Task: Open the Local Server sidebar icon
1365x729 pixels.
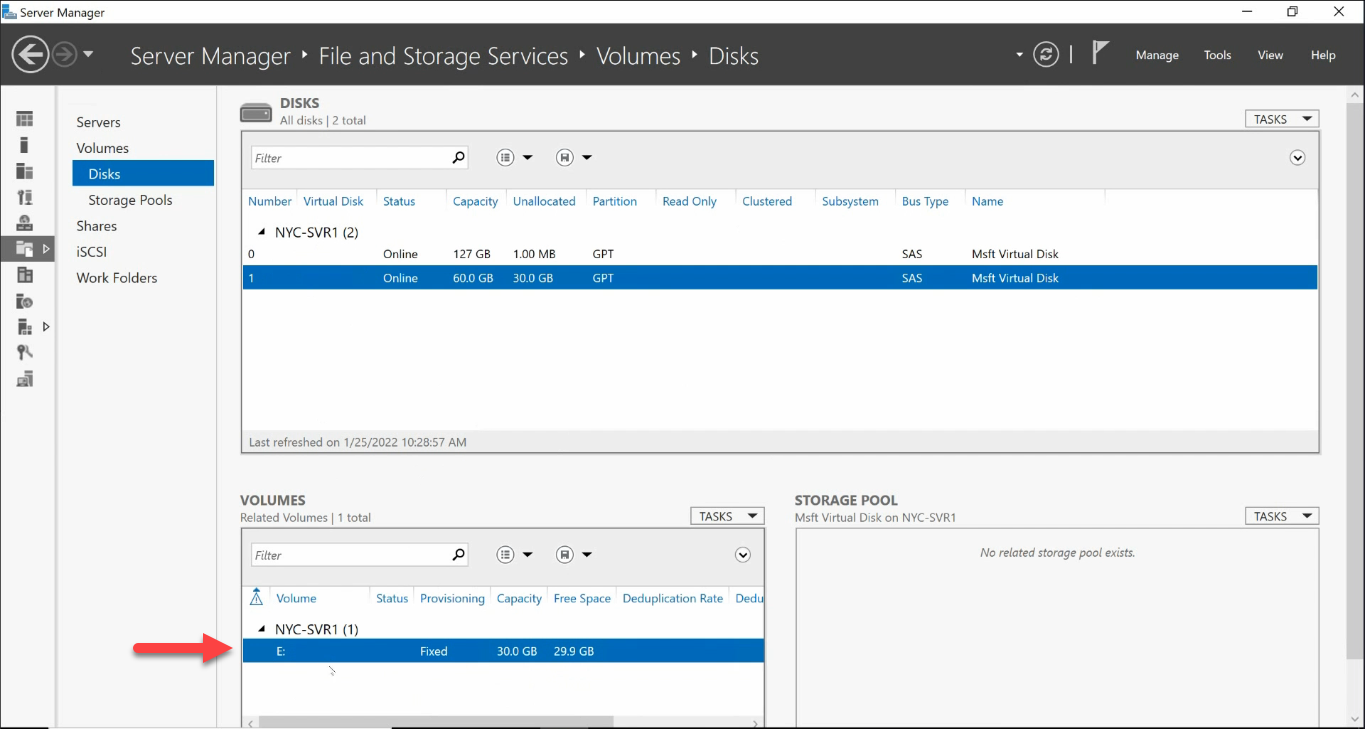Action: (x=25, y=145)
